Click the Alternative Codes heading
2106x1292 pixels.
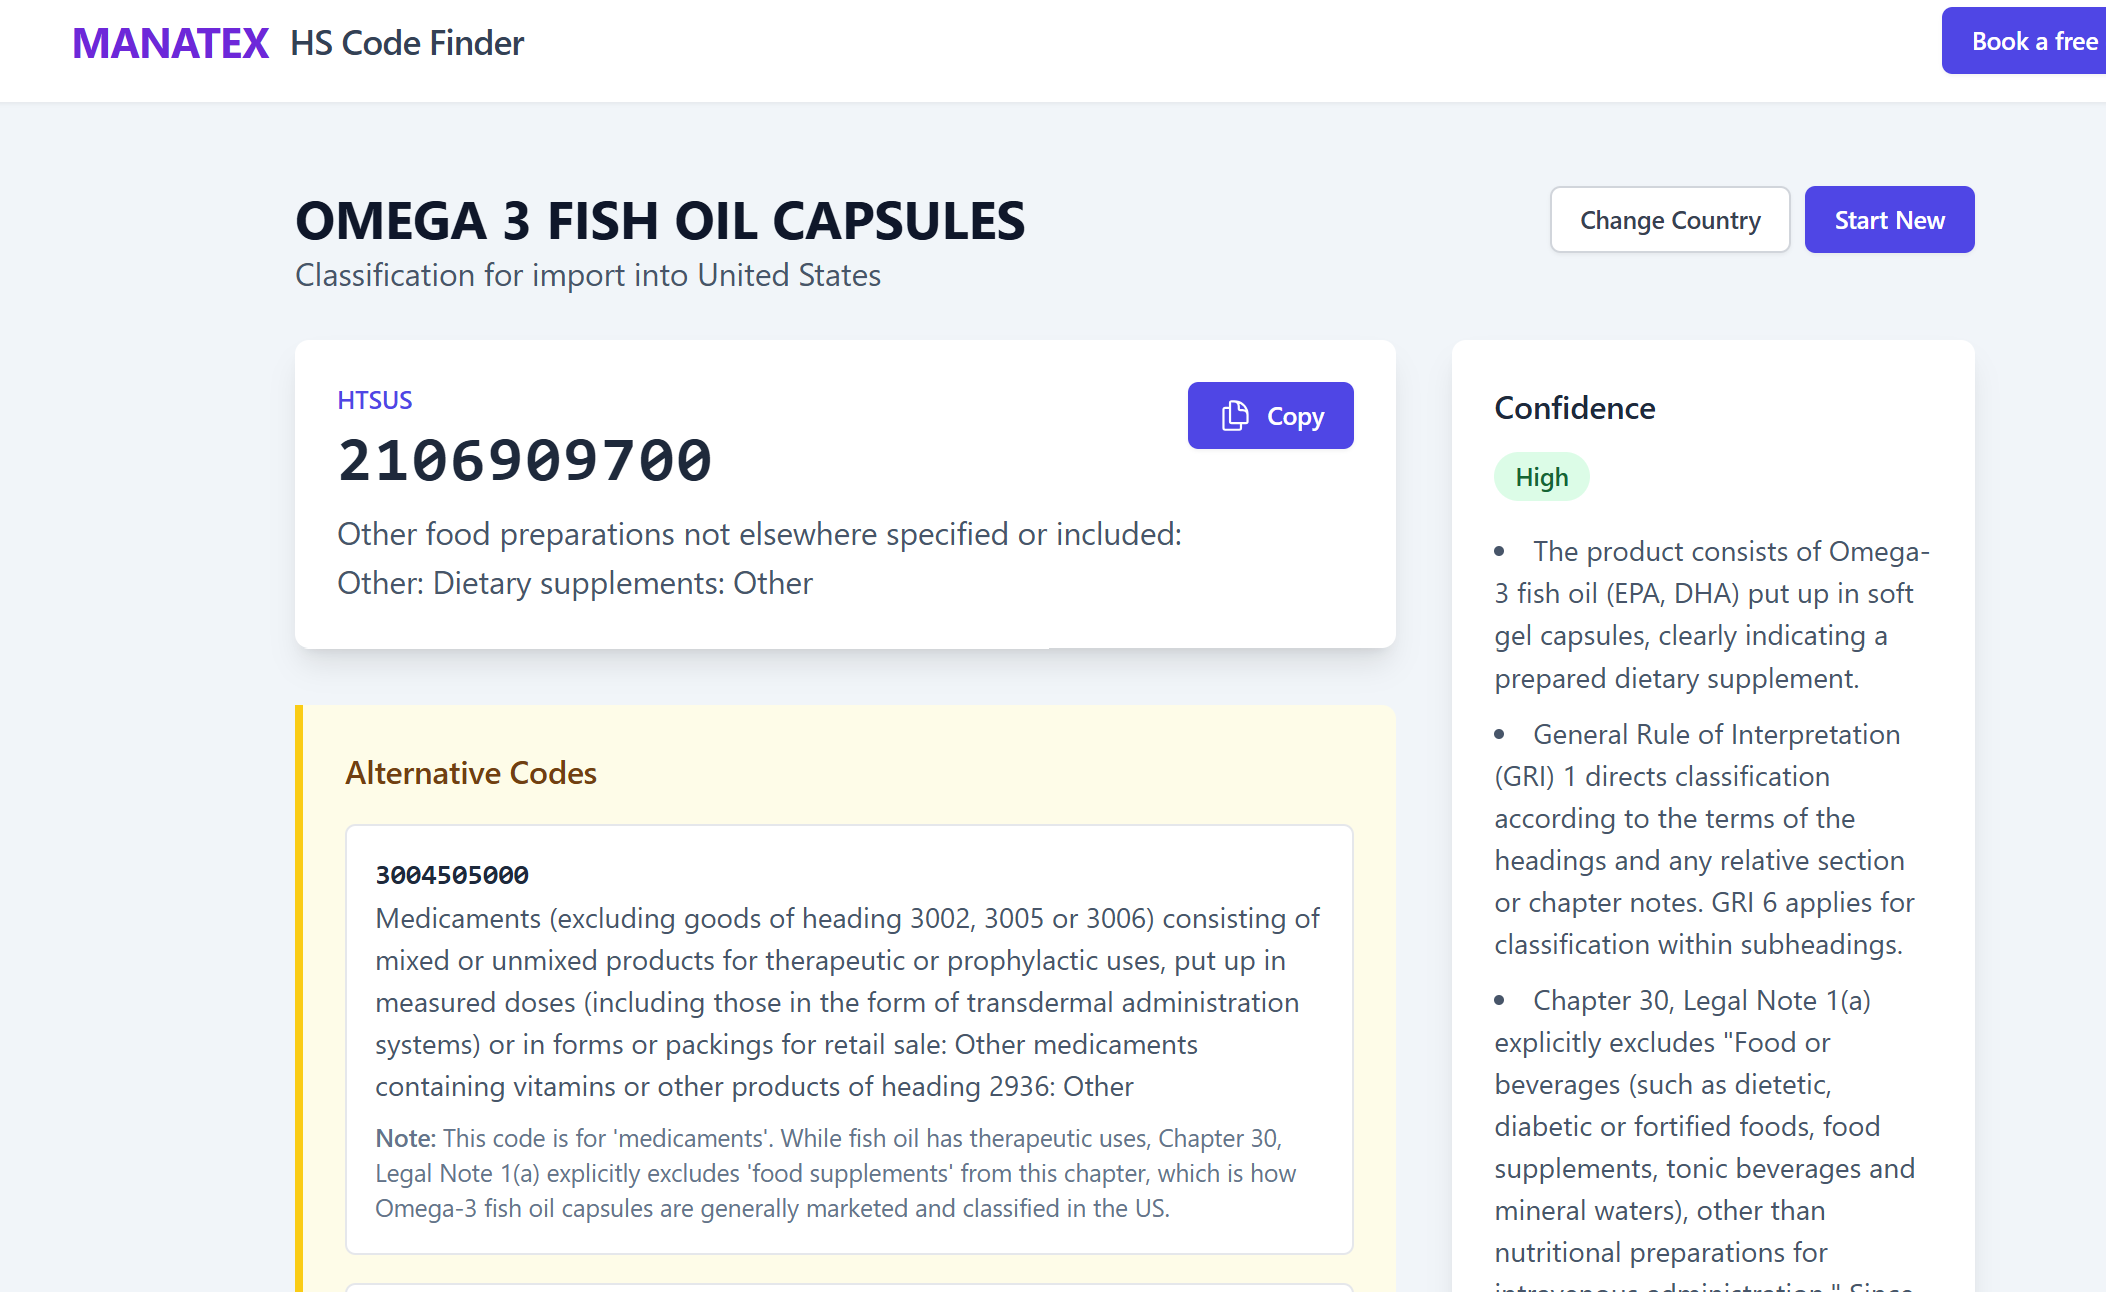[x=470, y=773]
